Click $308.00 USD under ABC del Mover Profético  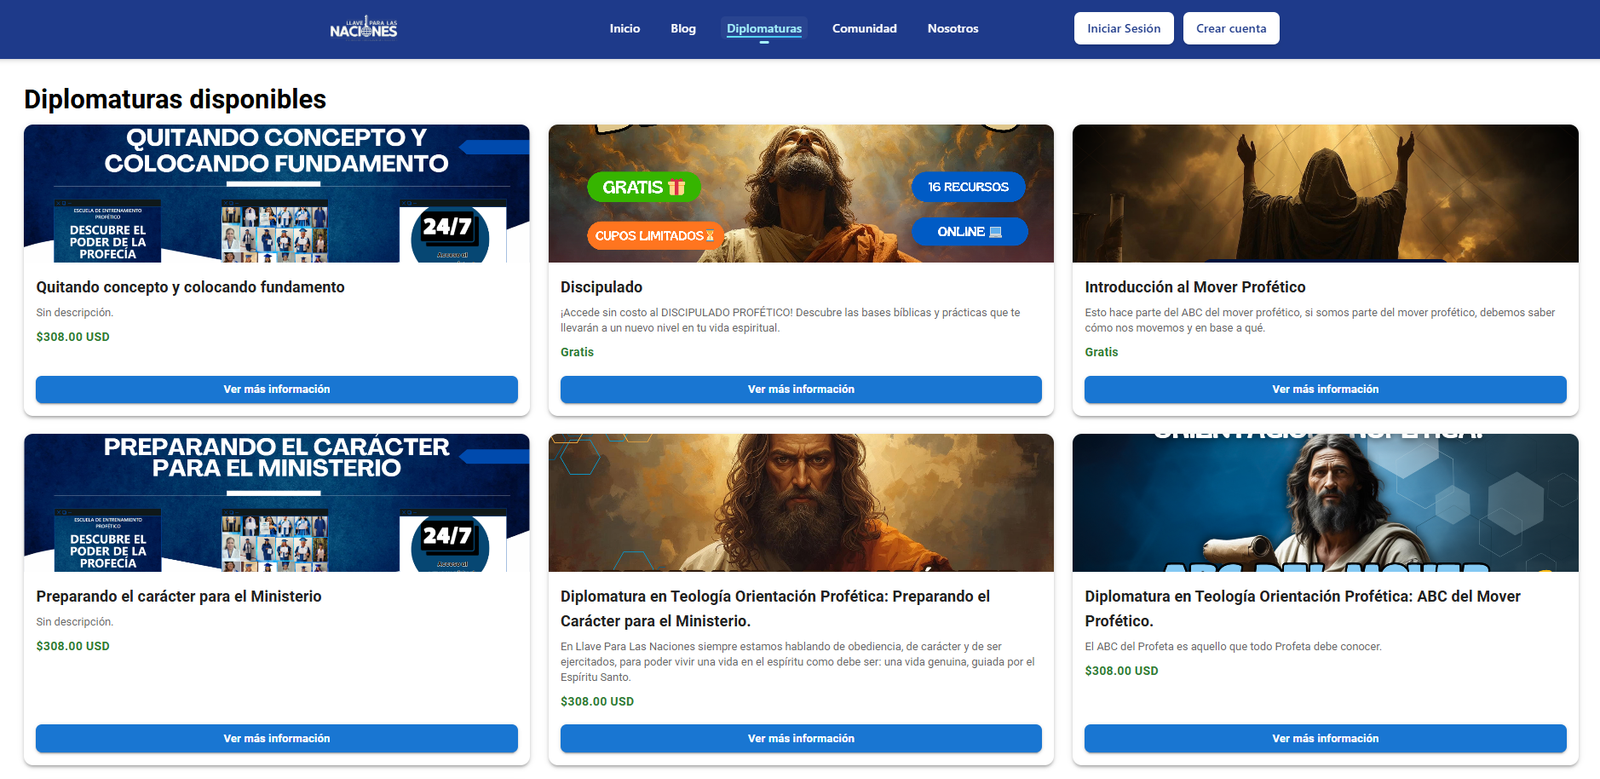click(1121, 671)
